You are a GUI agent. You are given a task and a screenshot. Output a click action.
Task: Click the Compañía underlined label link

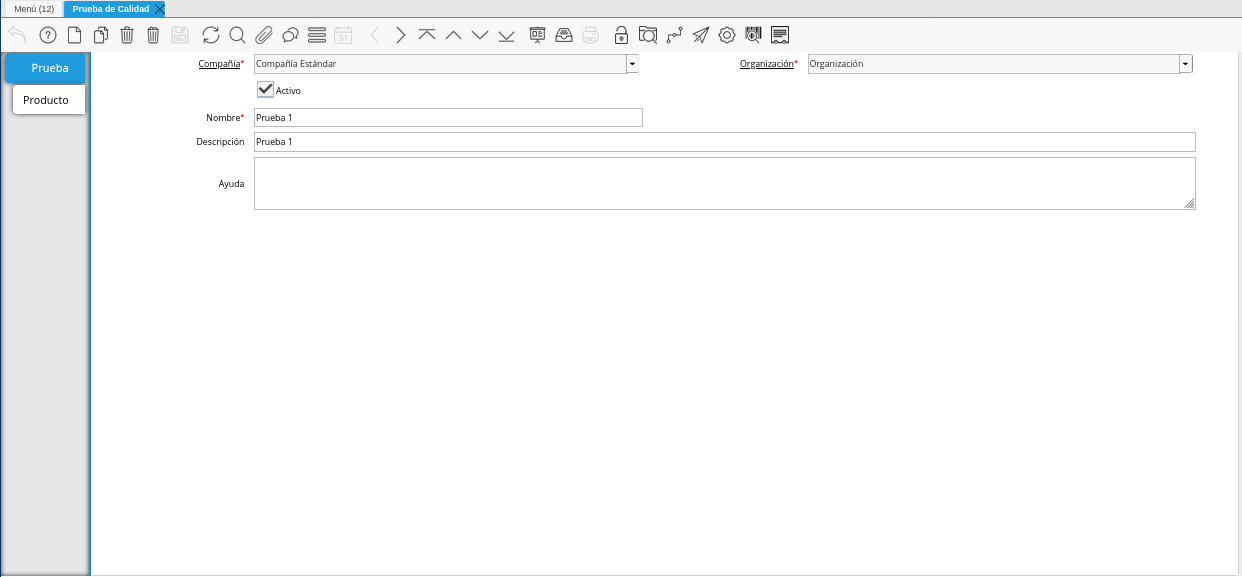[x=220, y=63]
